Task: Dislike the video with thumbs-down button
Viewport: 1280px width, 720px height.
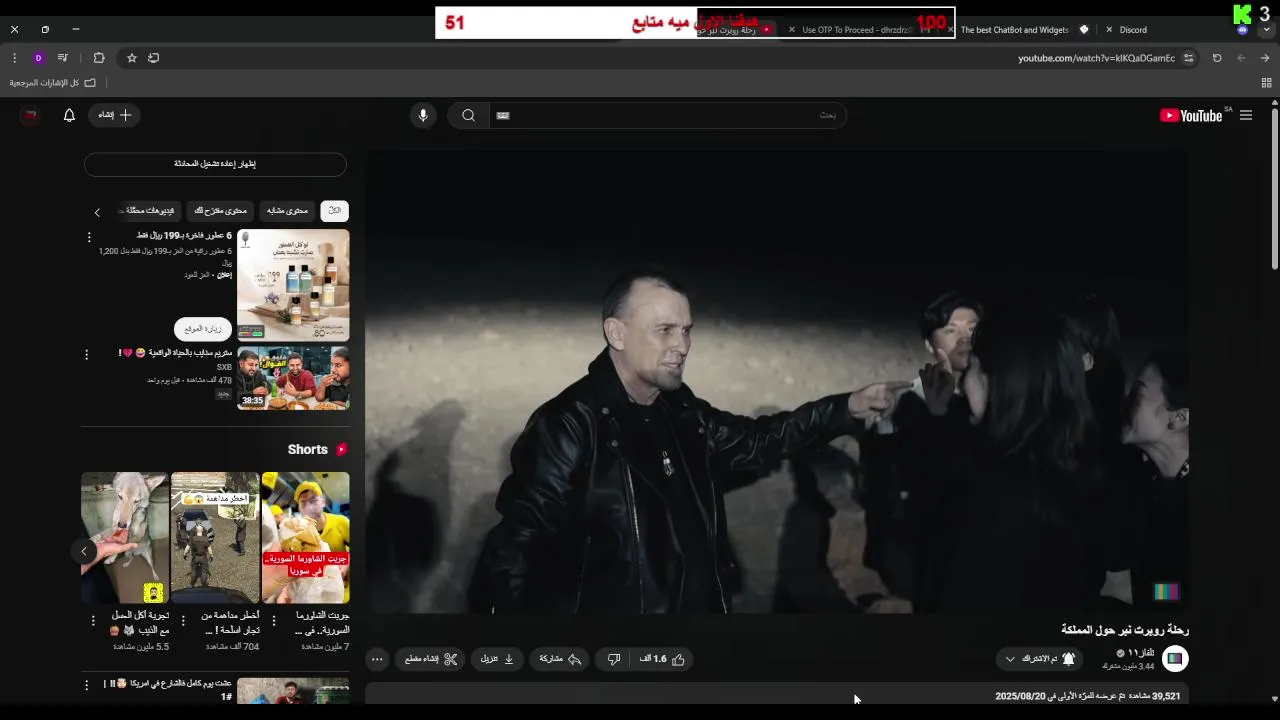Action: [x=614, y=659]
